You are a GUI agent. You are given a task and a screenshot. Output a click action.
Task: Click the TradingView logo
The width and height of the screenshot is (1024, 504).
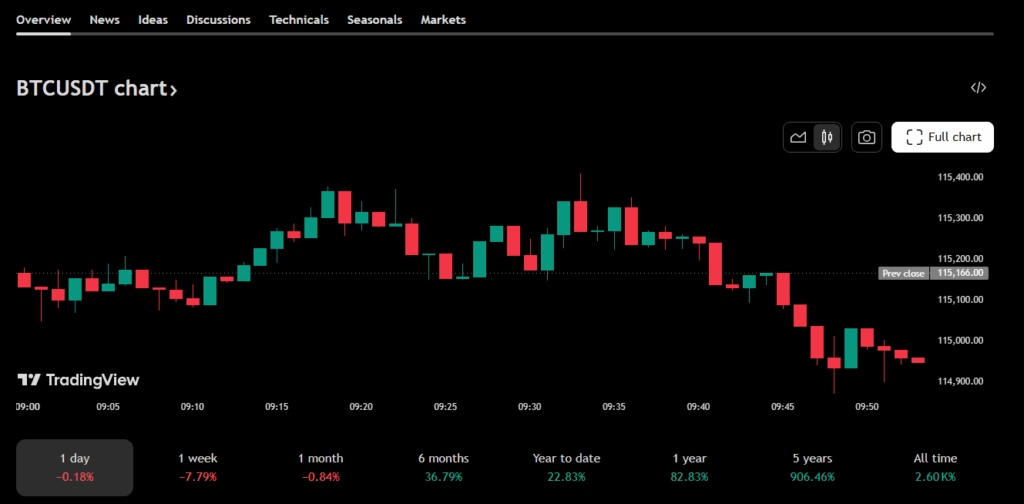point(78,380)
